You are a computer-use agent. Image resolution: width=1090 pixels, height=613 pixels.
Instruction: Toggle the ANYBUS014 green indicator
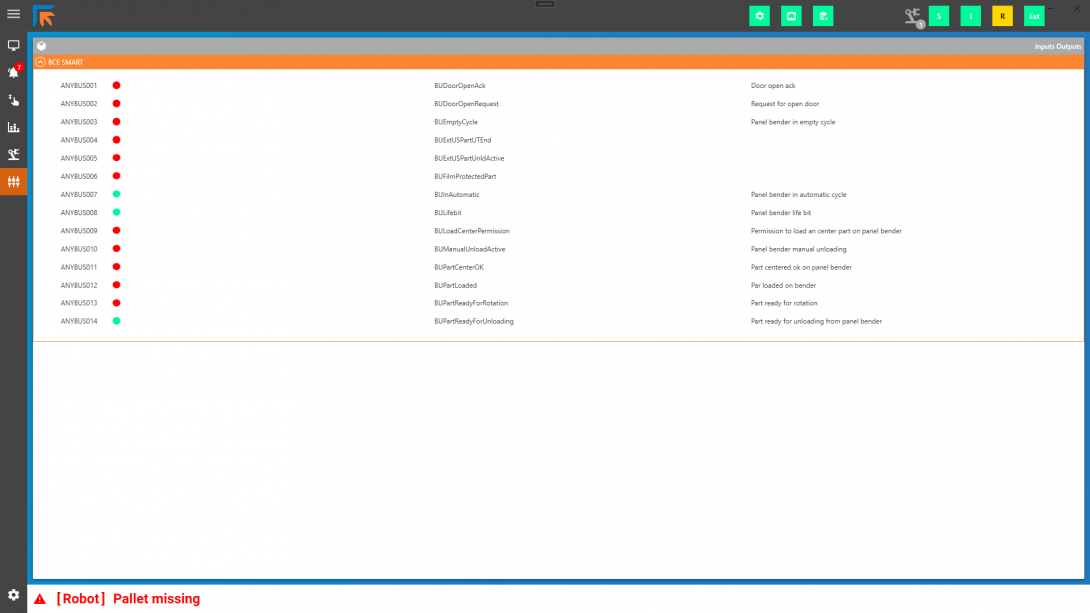click(116, 321)
